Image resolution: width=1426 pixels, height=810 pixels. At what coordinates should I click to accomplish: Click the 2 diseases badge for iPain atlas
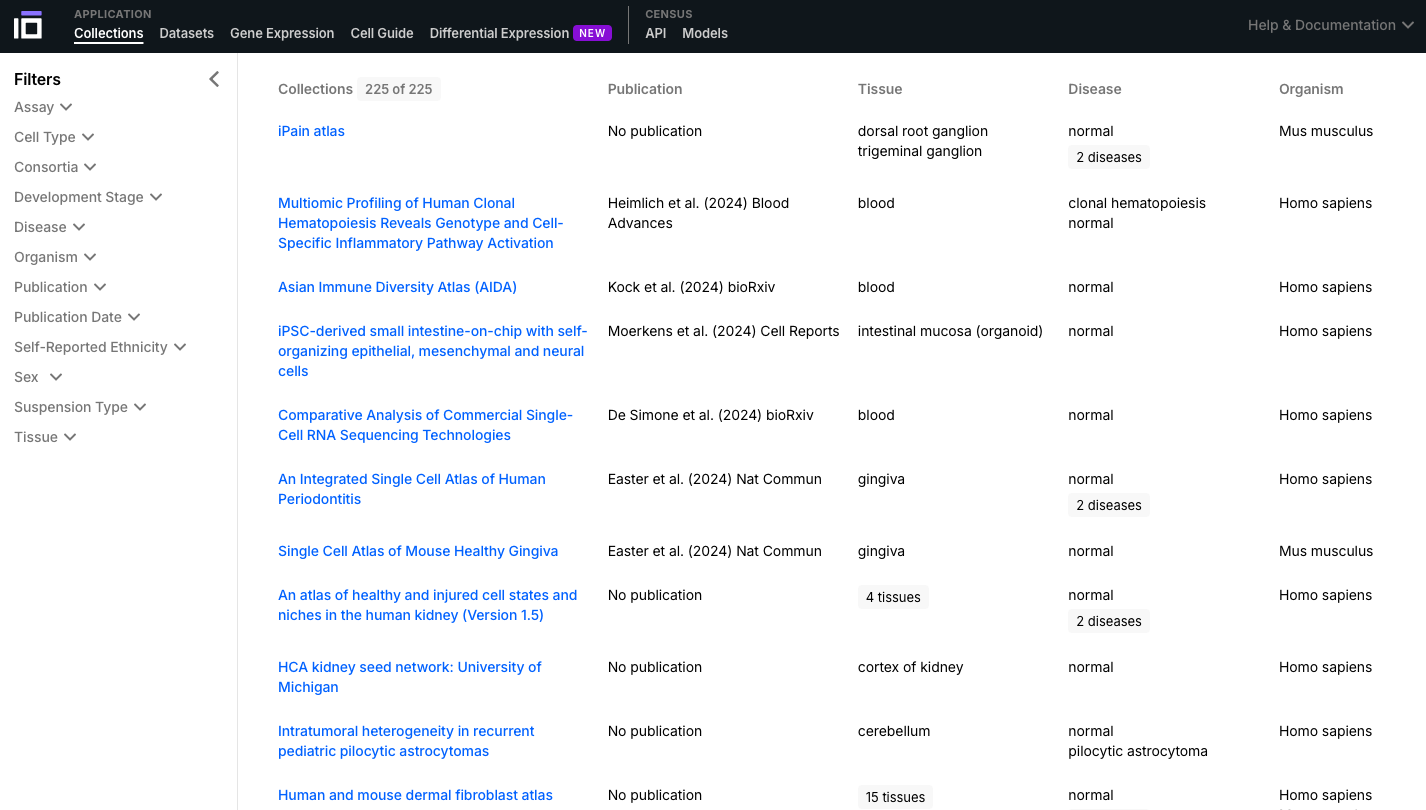coord(1108,157)
